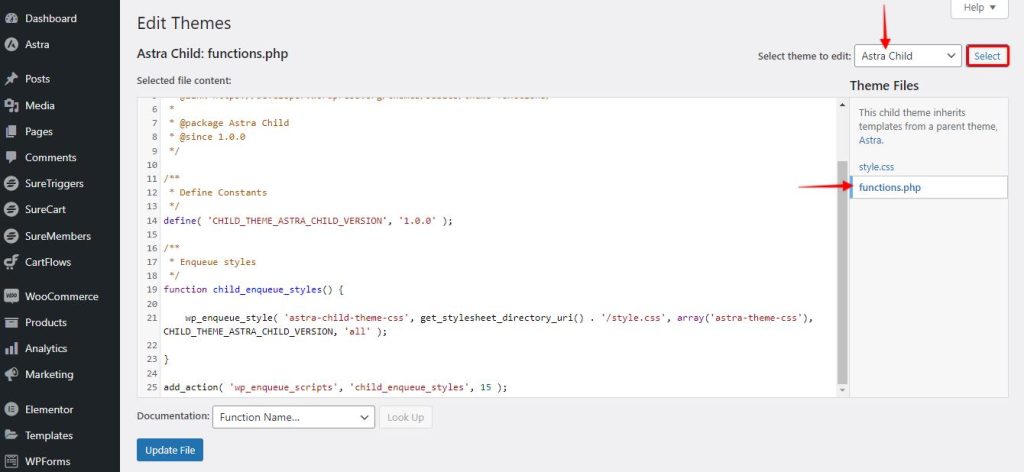Click the SureTriggers icon
Screen dimensions: 1024x472
(11, 183)
